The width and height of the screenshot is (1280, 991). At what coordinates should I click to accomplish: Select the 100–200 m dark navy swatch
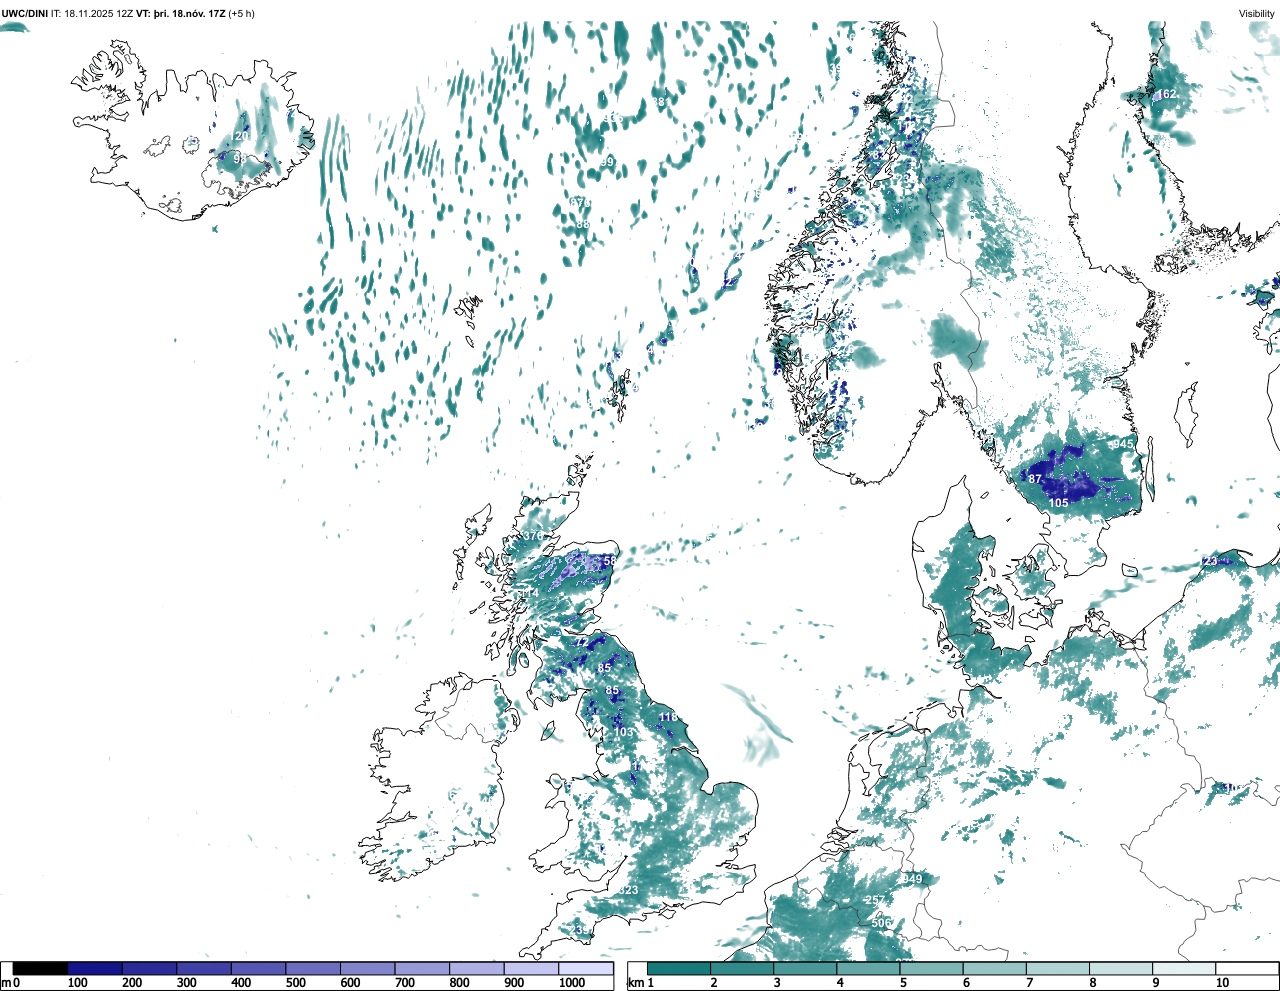[95, 969]
